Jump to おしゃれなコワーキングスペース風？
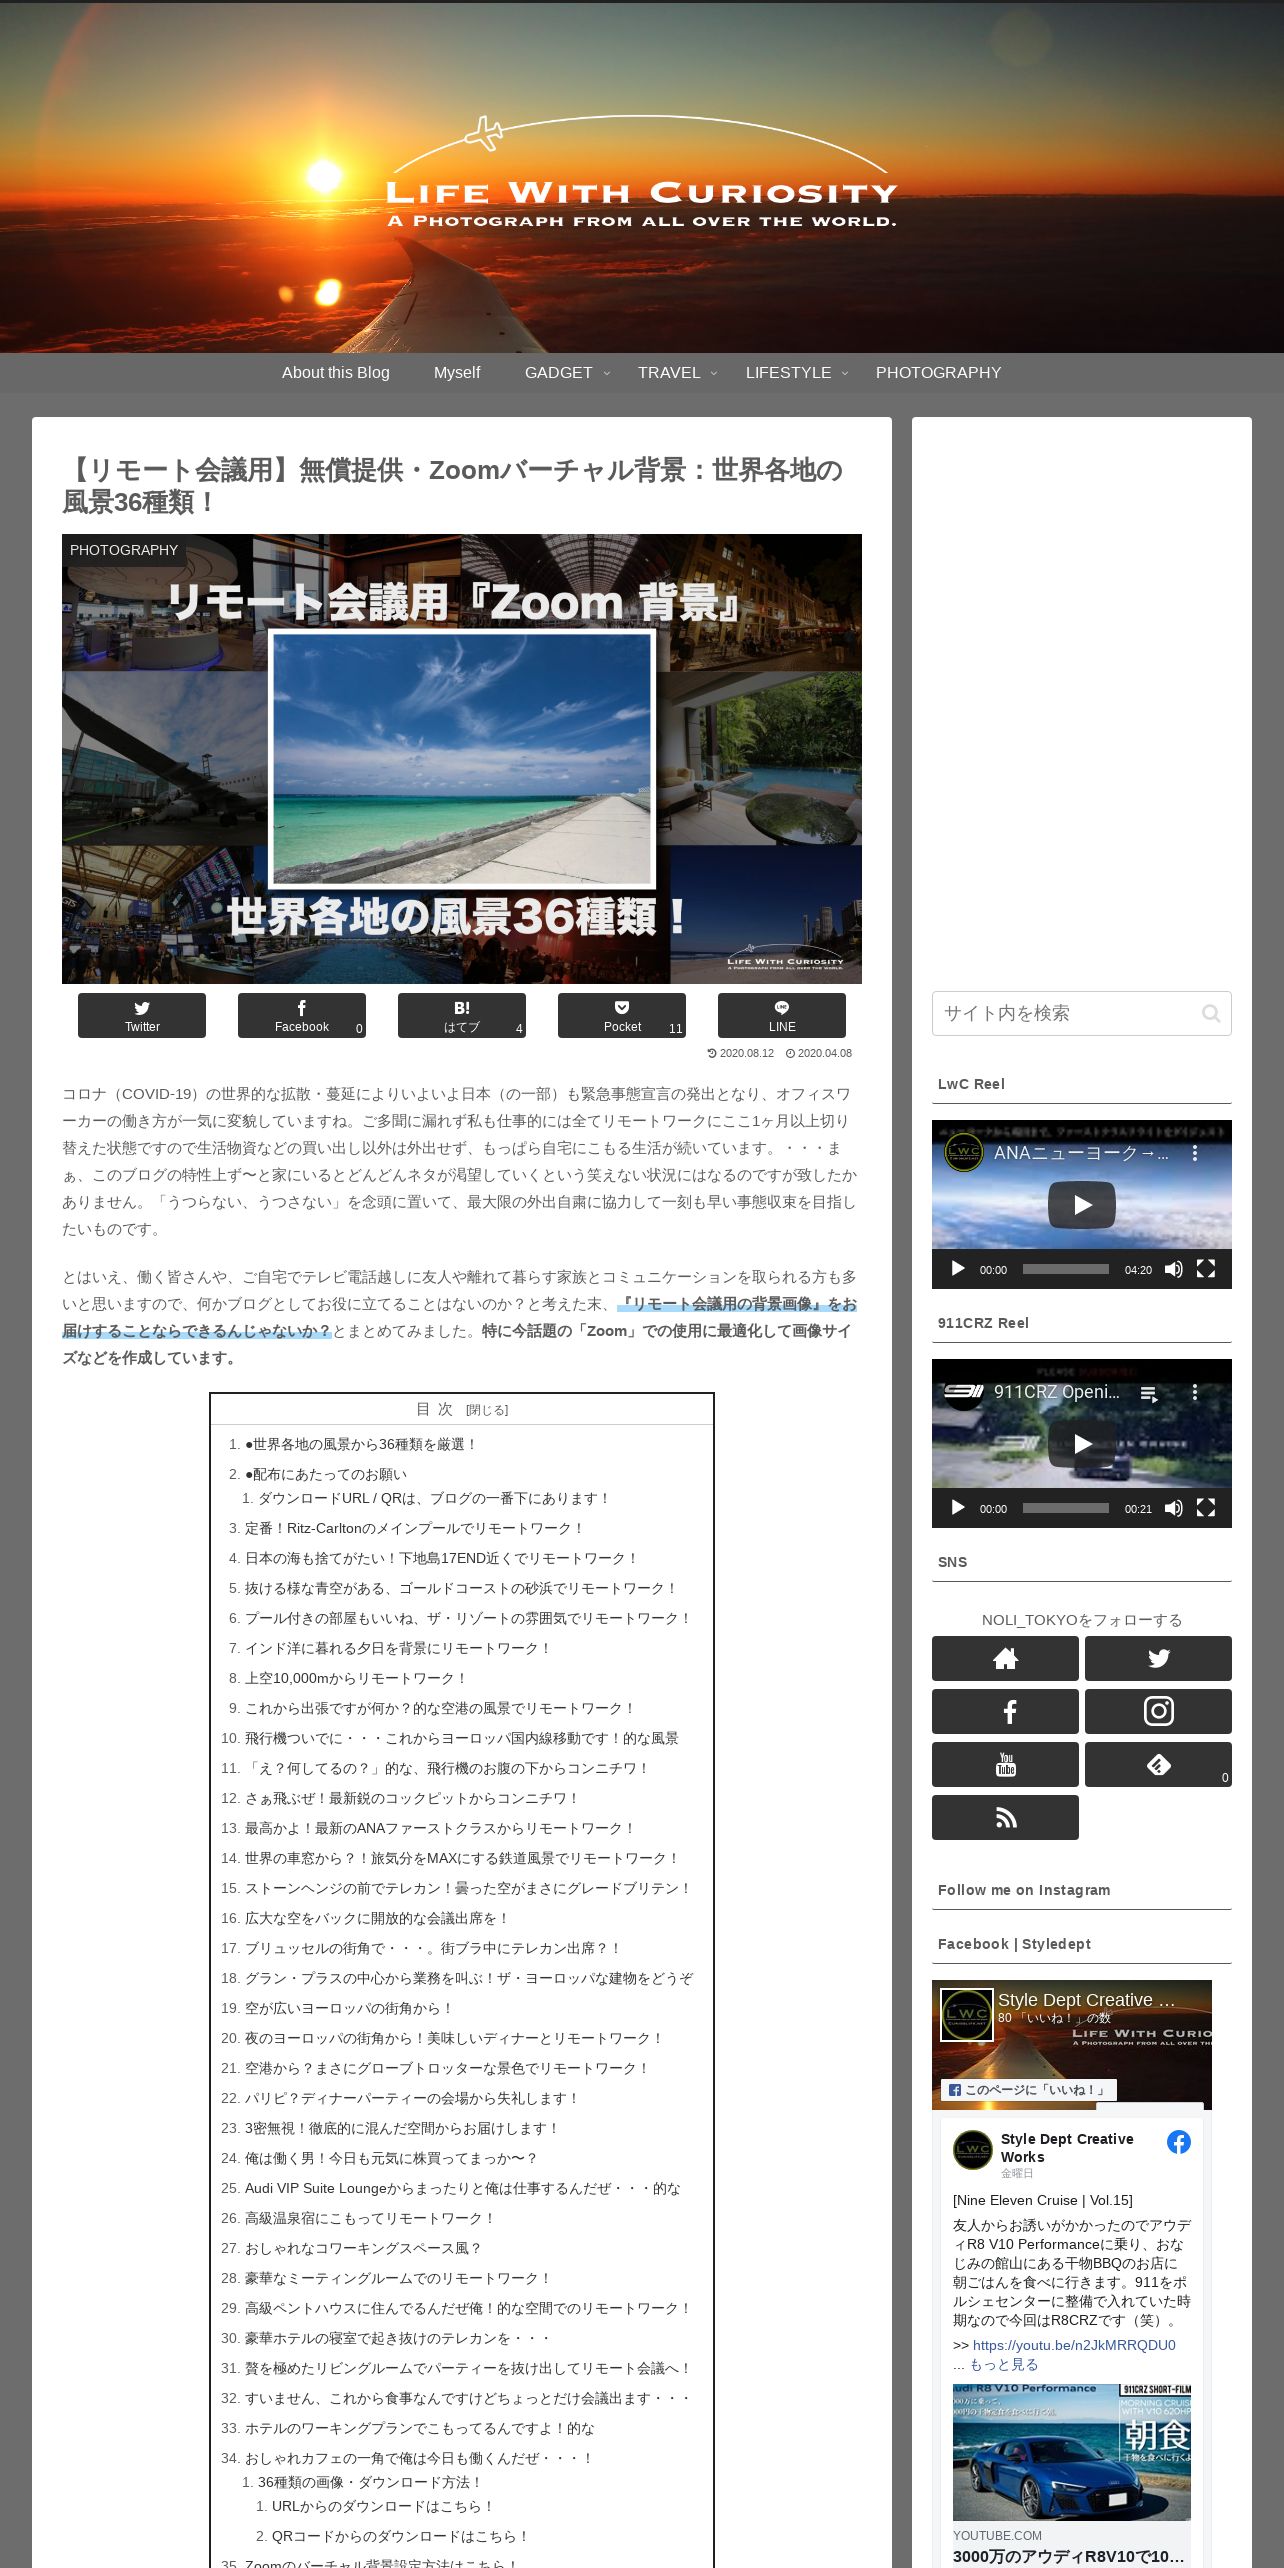This screenshot has height=2568, width=1284. click(x=363, y=2248)
